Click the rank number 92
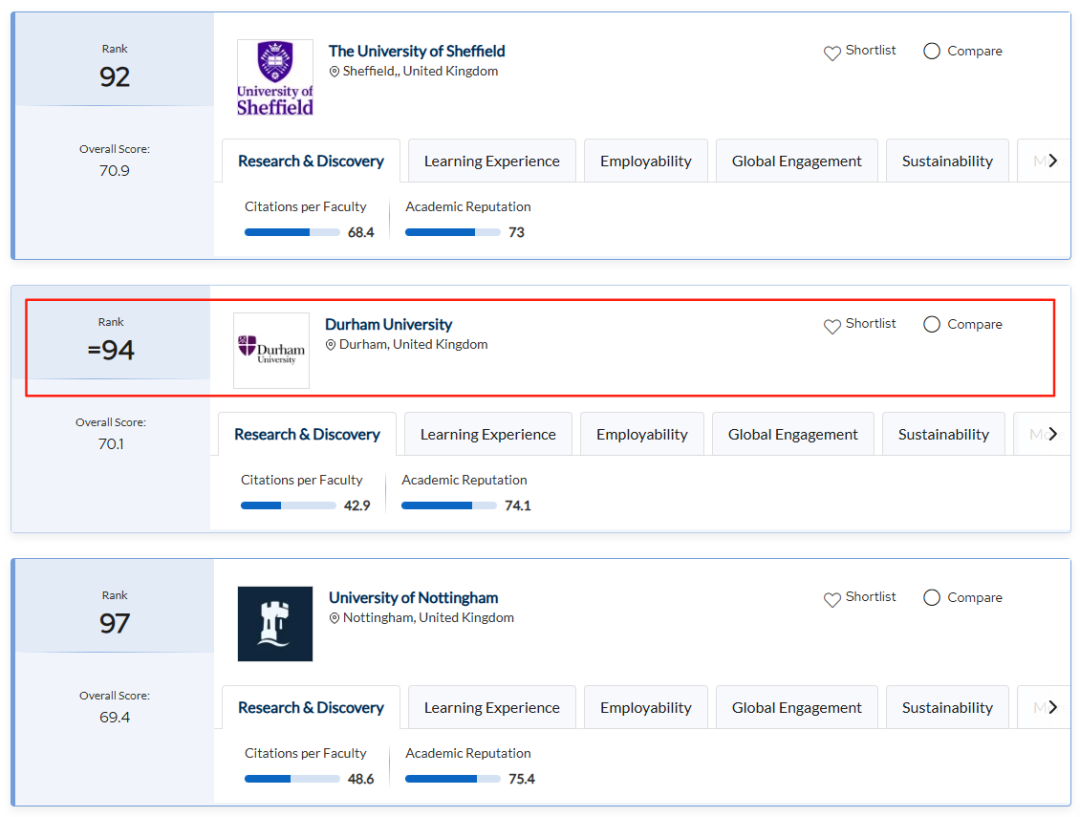Image resolution: width=1080 pixels, height=817 pixels. coord(114,77)
